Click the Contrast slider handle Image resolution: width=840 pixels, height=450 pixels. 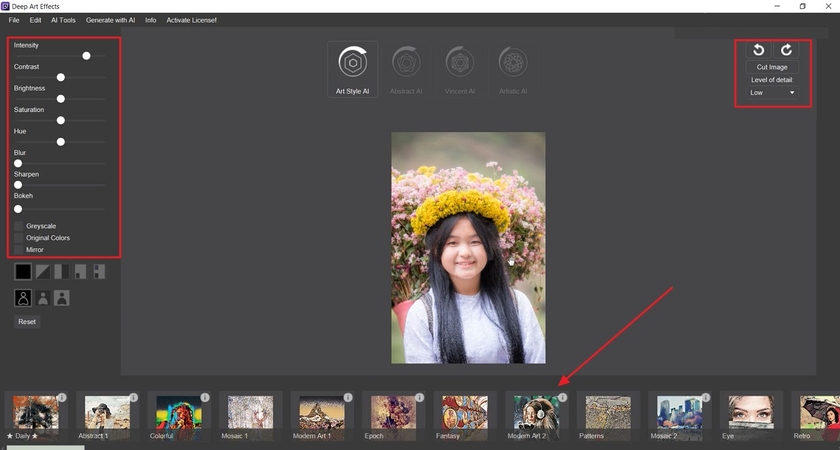point(61,77)
